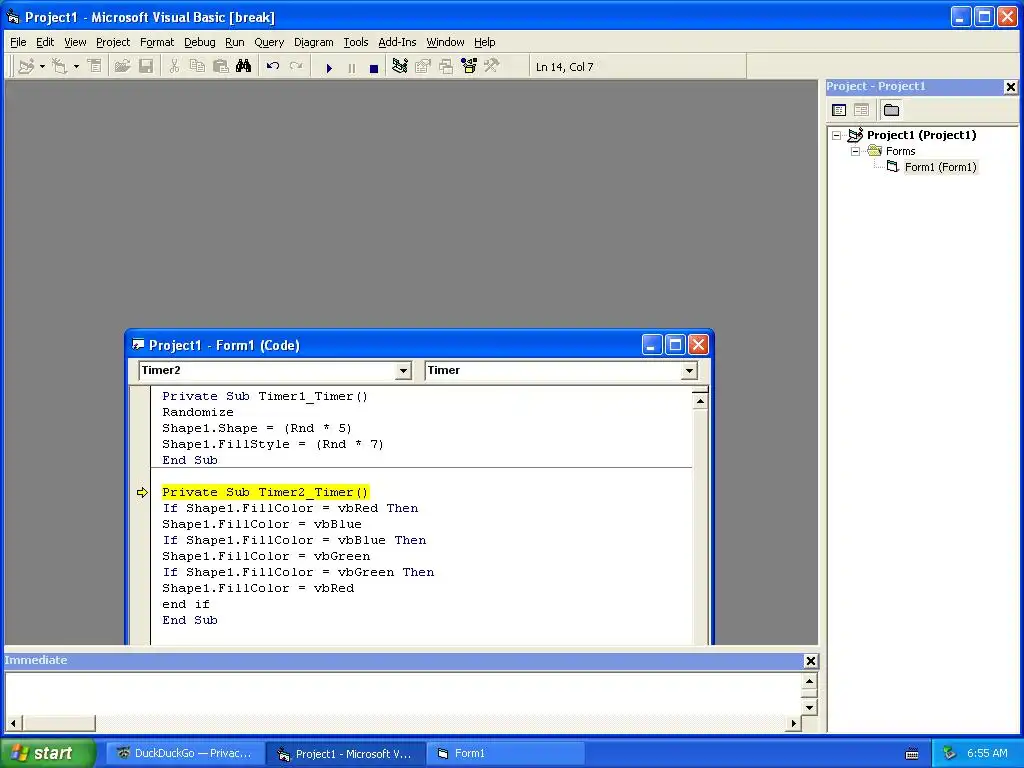This screenshot has height=768, width=1024.
Task: Click the Immediate window scroll-left arrow
Action: point(13,724)
